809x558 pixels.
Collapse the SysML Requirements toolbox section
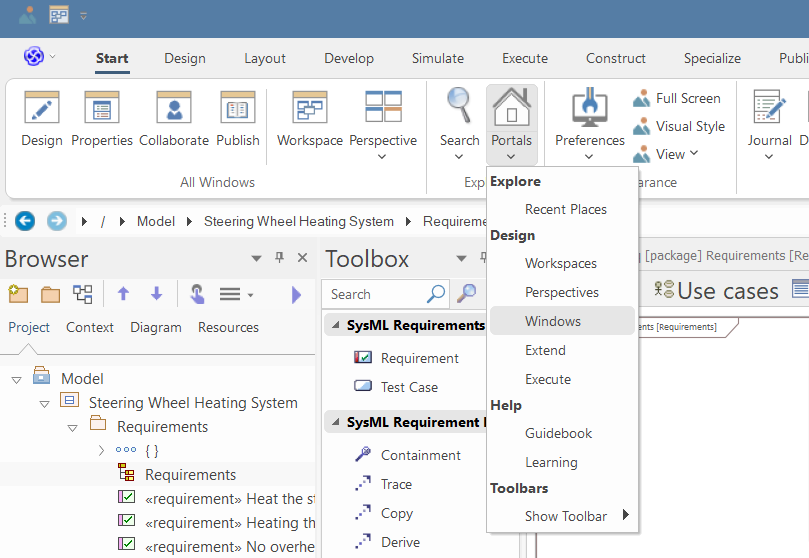pyautogui.click(x=335, y=326)
